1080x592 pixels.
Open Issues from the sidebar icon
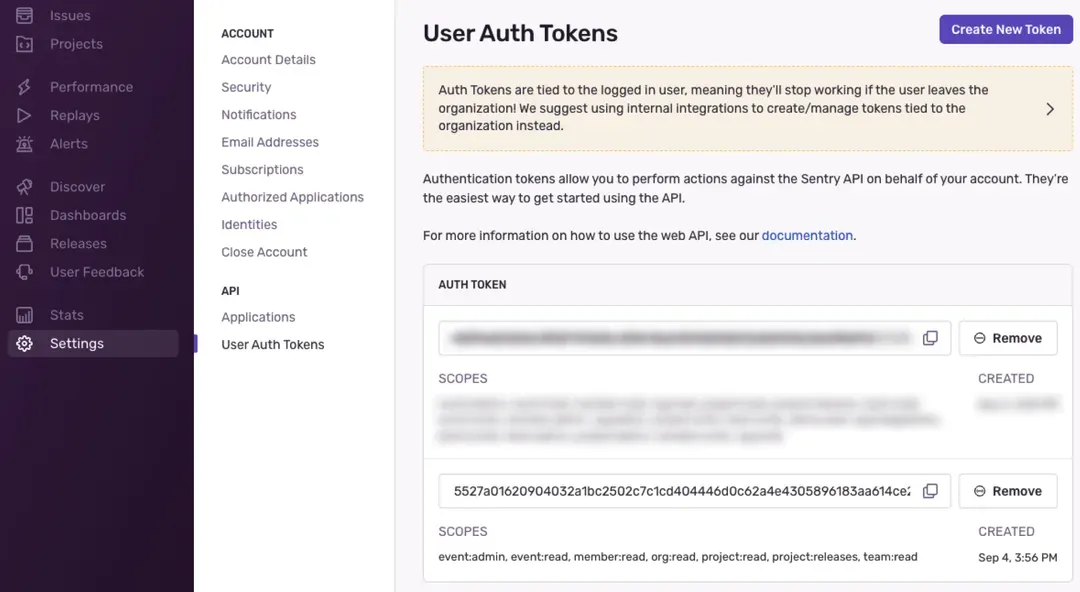pyautogui.click(x=24, y=15)
